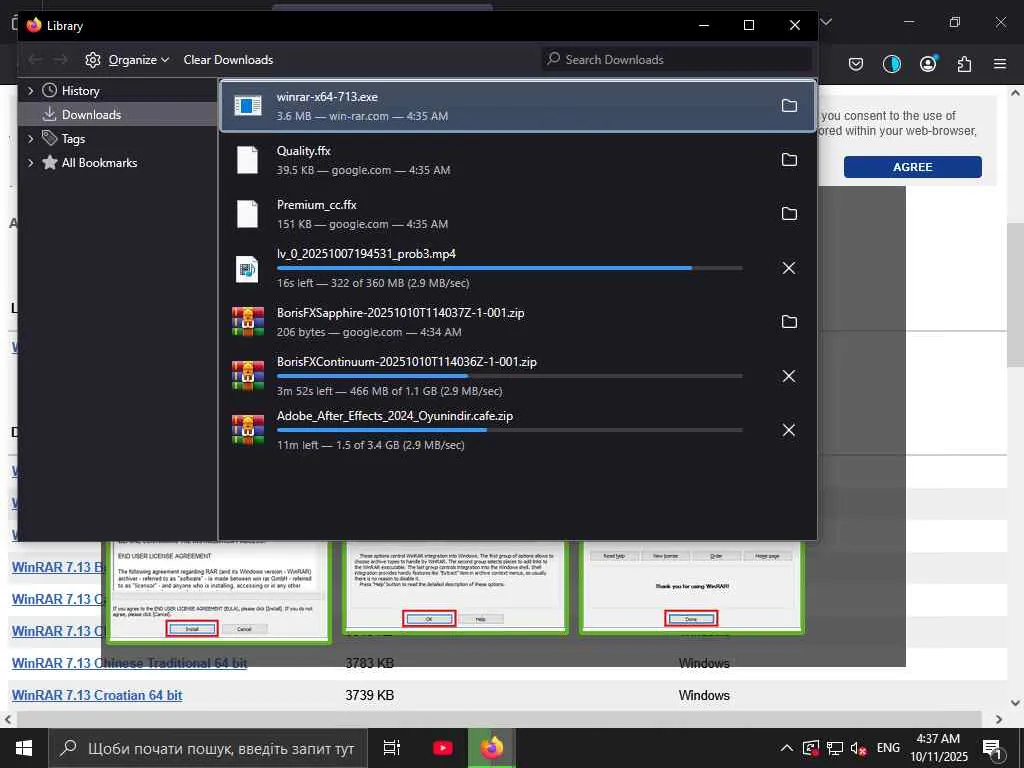The height and width of the screenshot is (768, 1024).
Task: Open the Firefox tab list chevron
Action: pos(826,23)
